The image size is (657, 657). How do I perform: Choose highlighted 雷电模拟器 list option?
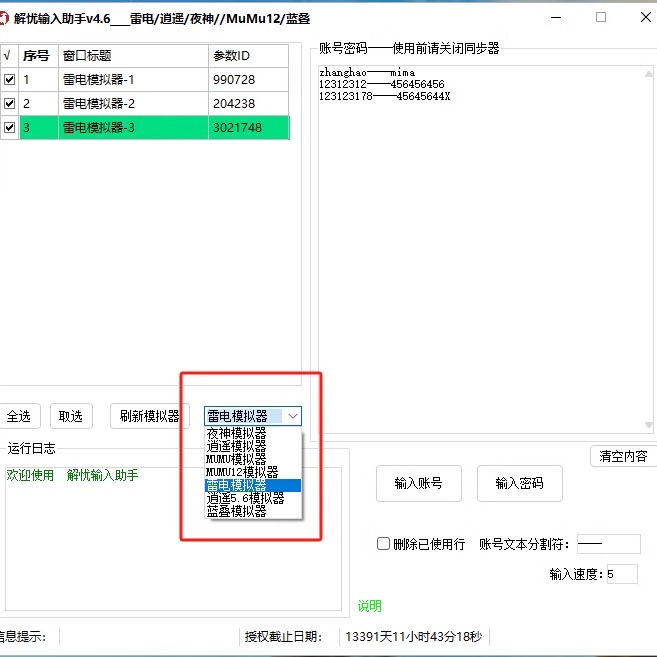[x=253, y=485]
